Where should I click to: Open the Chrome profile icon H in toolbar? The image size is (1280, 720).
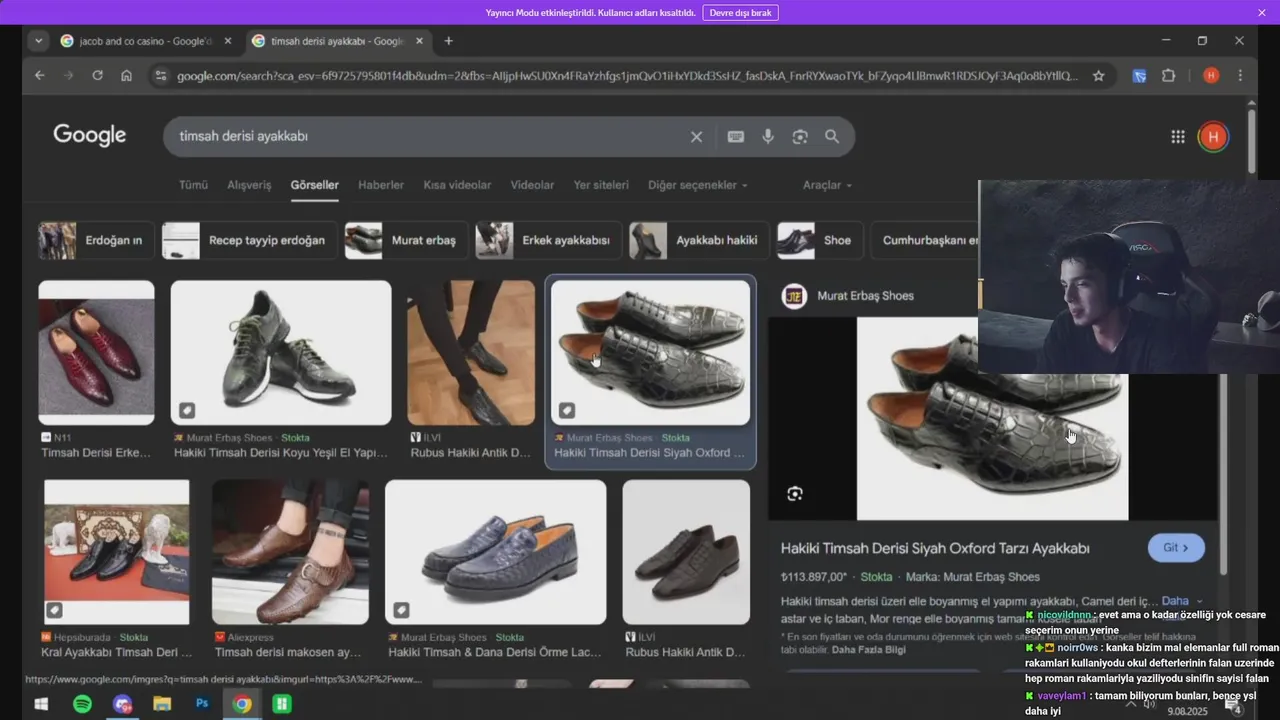(1211, 75)
